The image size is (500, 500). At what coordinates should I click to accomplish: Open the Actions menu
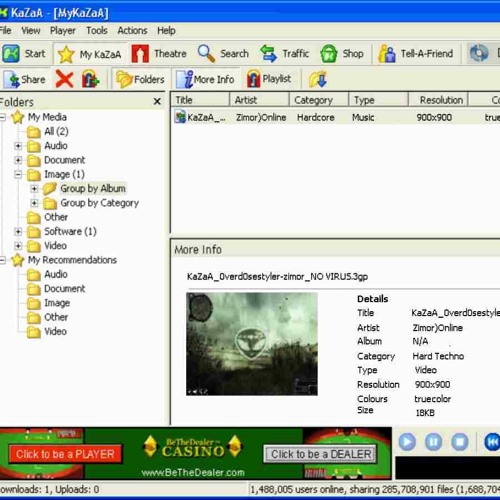click(132, 31)
